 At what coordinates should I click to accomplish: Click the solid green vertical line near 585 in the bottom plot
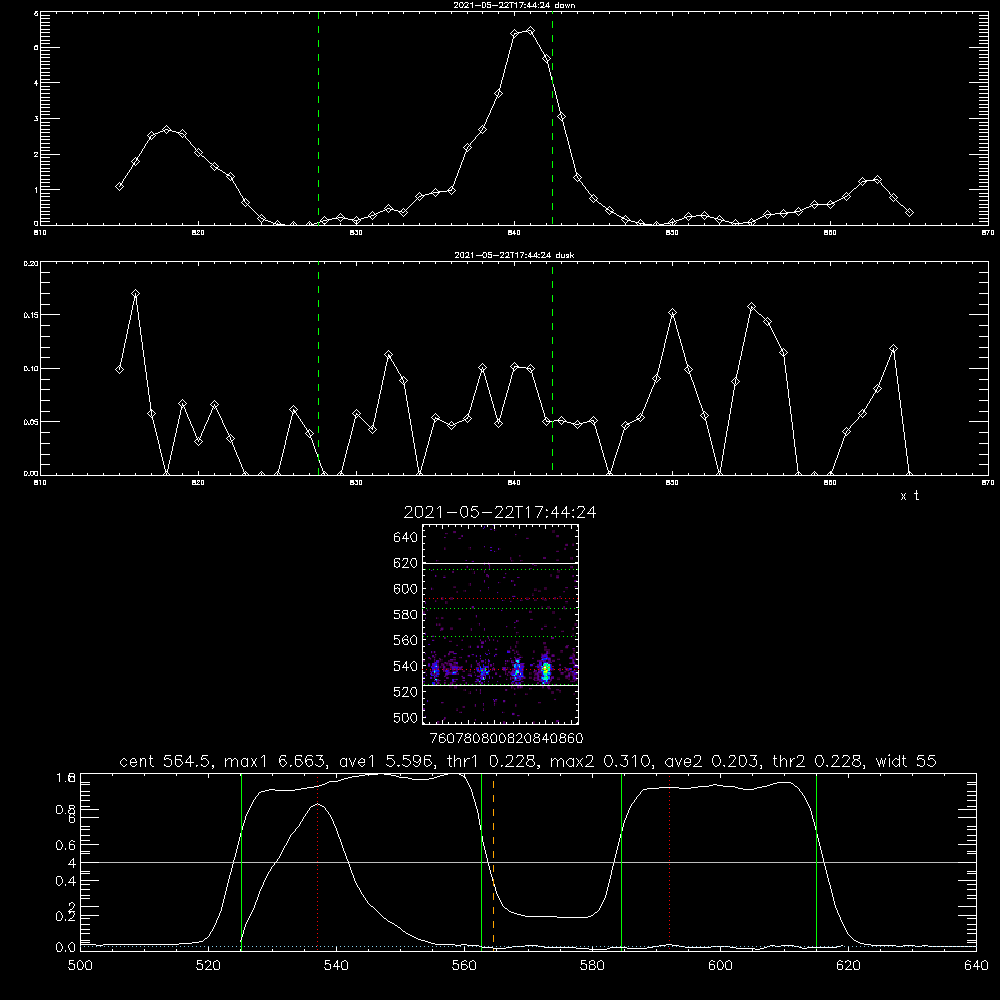point(621,861)
